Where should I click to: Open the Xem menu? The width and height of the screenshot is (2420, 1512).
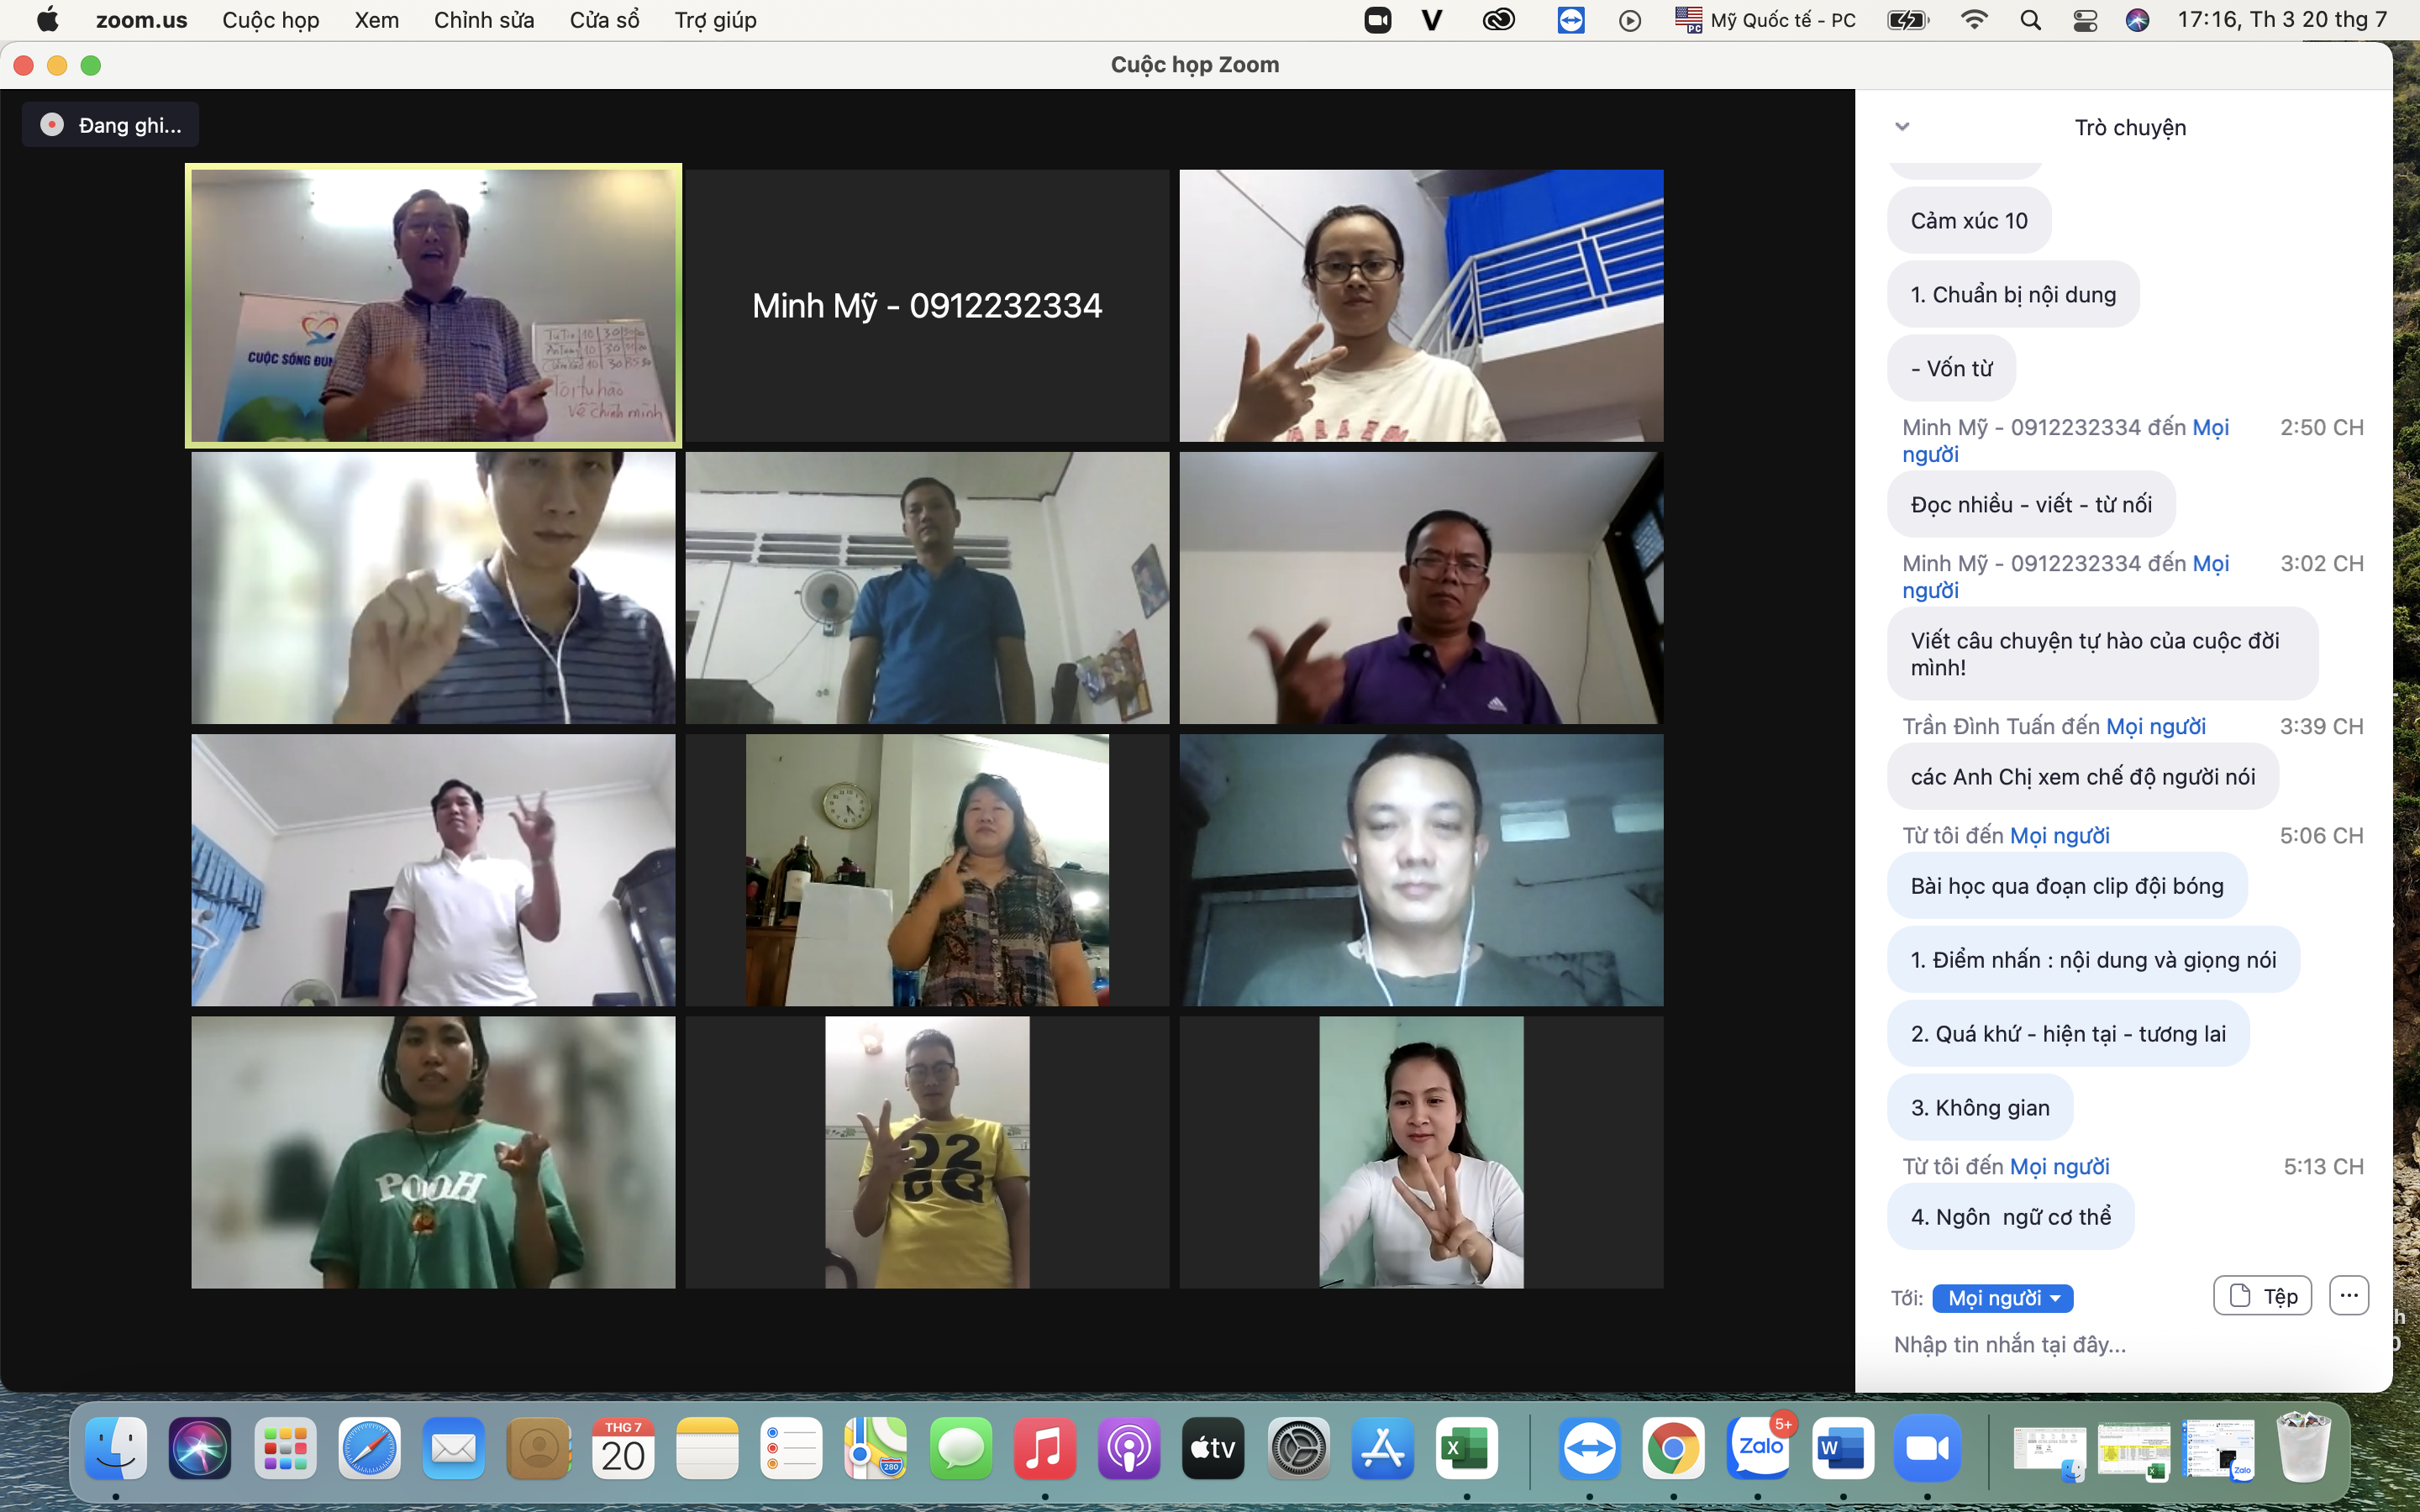pos(376,20)
